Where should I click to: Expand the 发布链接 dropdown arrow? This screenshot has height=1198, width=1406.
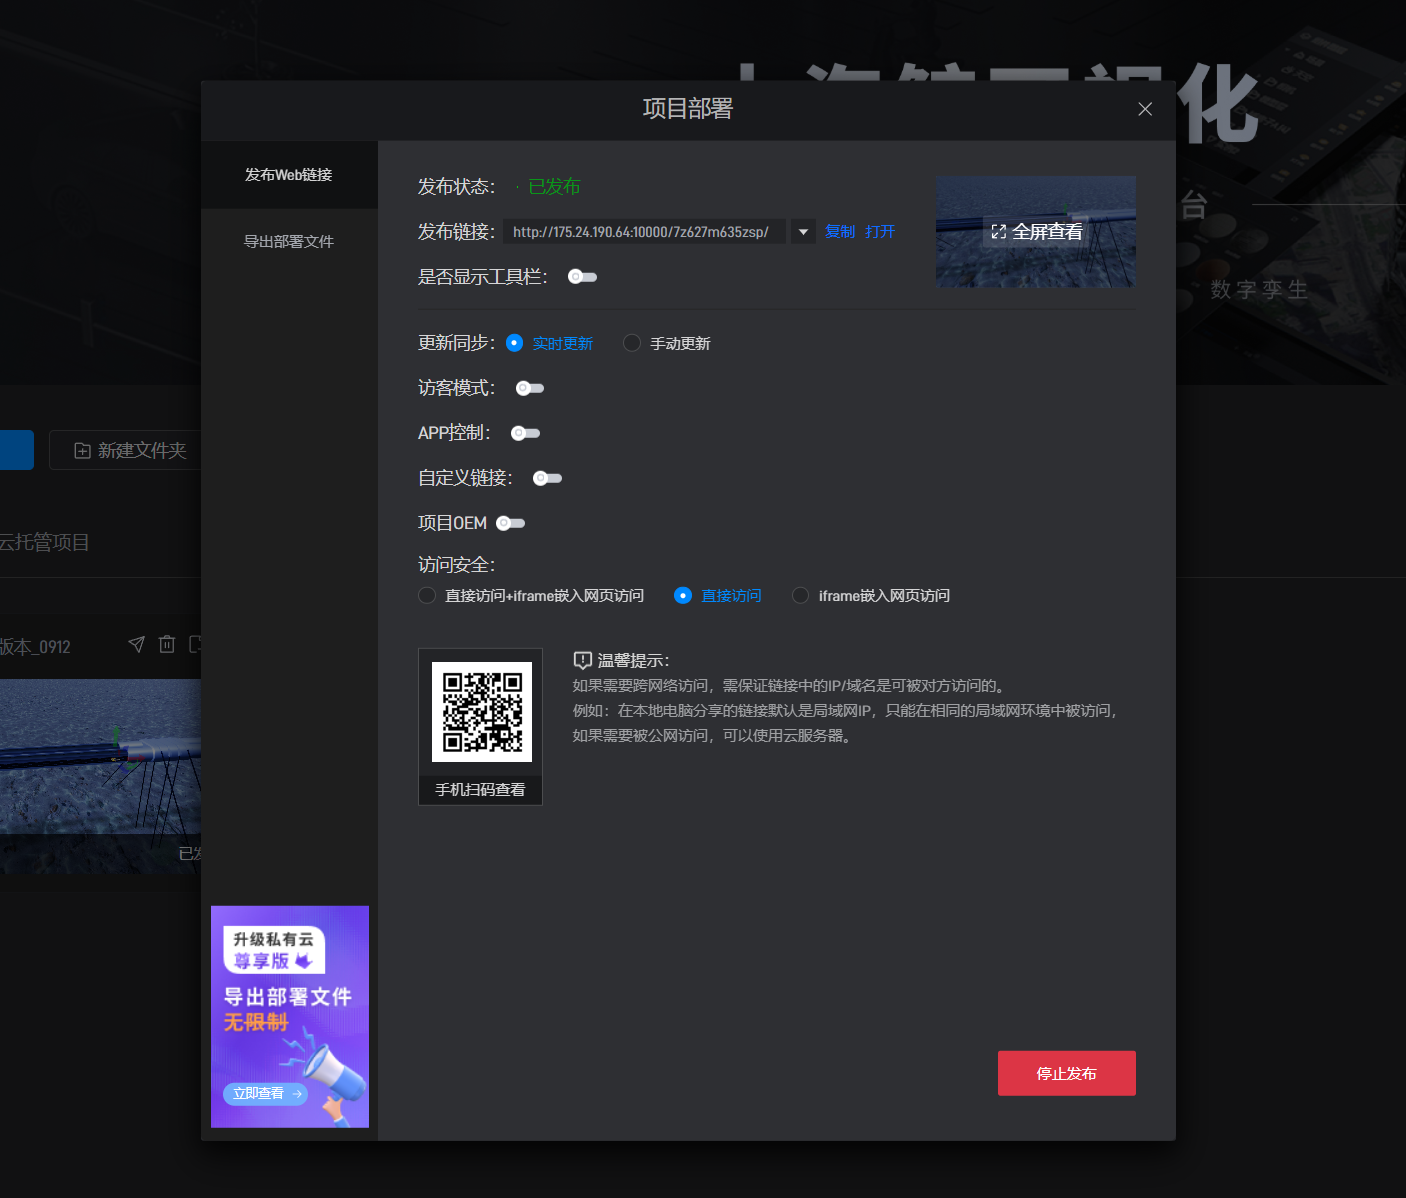[803, 232]
